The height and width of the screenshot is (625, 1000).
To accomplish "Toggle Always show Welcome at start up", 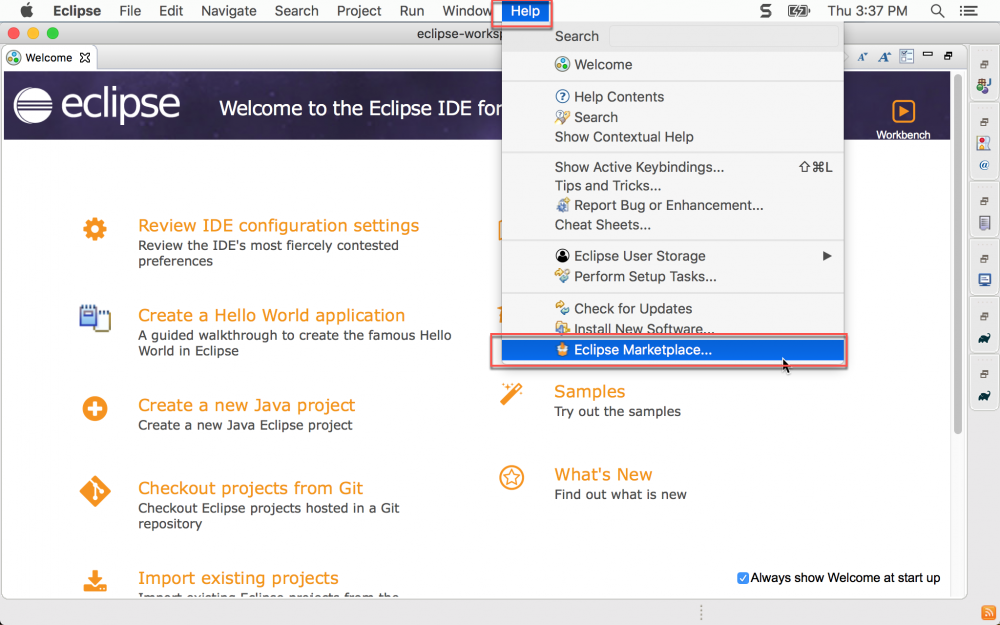I will pyautogui.click(x=743, y=578).
